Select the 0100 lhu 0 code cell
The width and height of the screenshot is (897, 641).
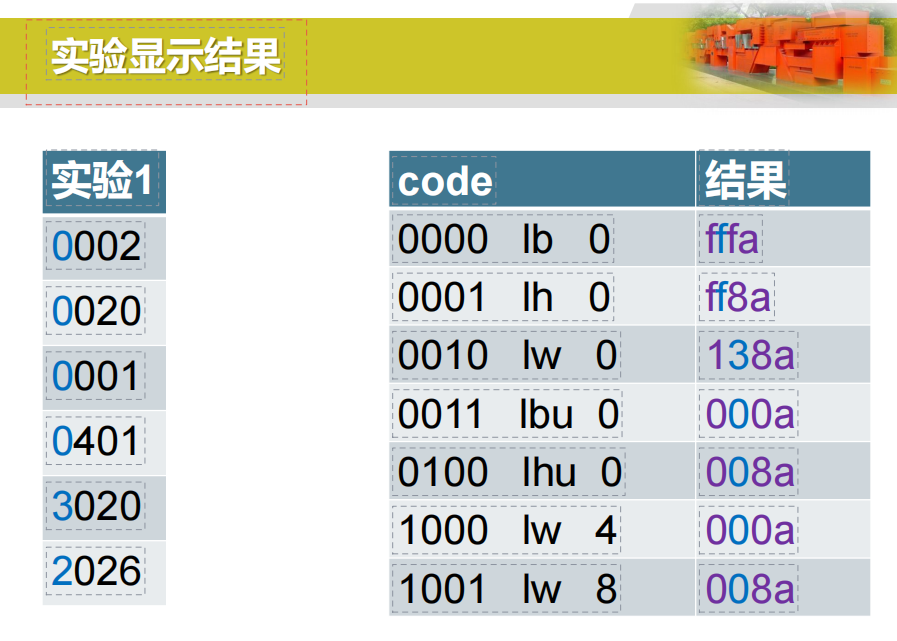coord(509,472)
